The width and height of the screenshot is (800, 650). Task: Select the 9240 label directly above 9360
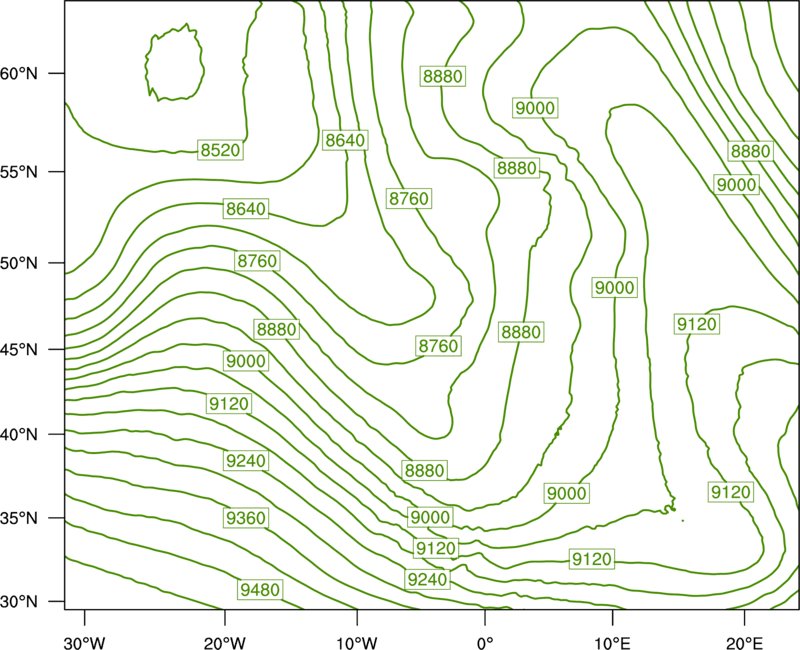click(246, 461)
